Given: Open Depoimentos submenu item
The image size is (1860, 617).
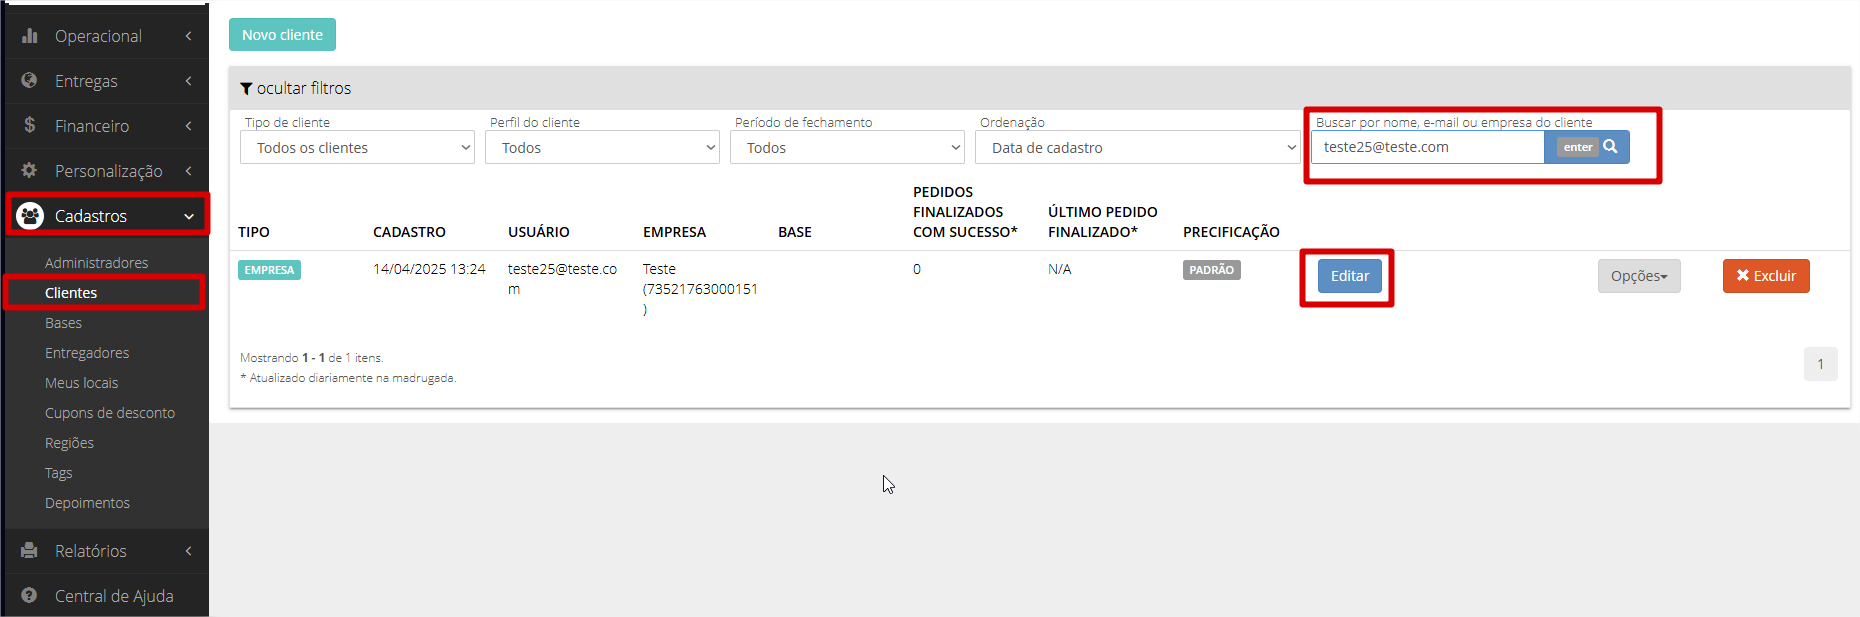Looking at the screenshot, I should pyautogui.click(x=87, y=503).
